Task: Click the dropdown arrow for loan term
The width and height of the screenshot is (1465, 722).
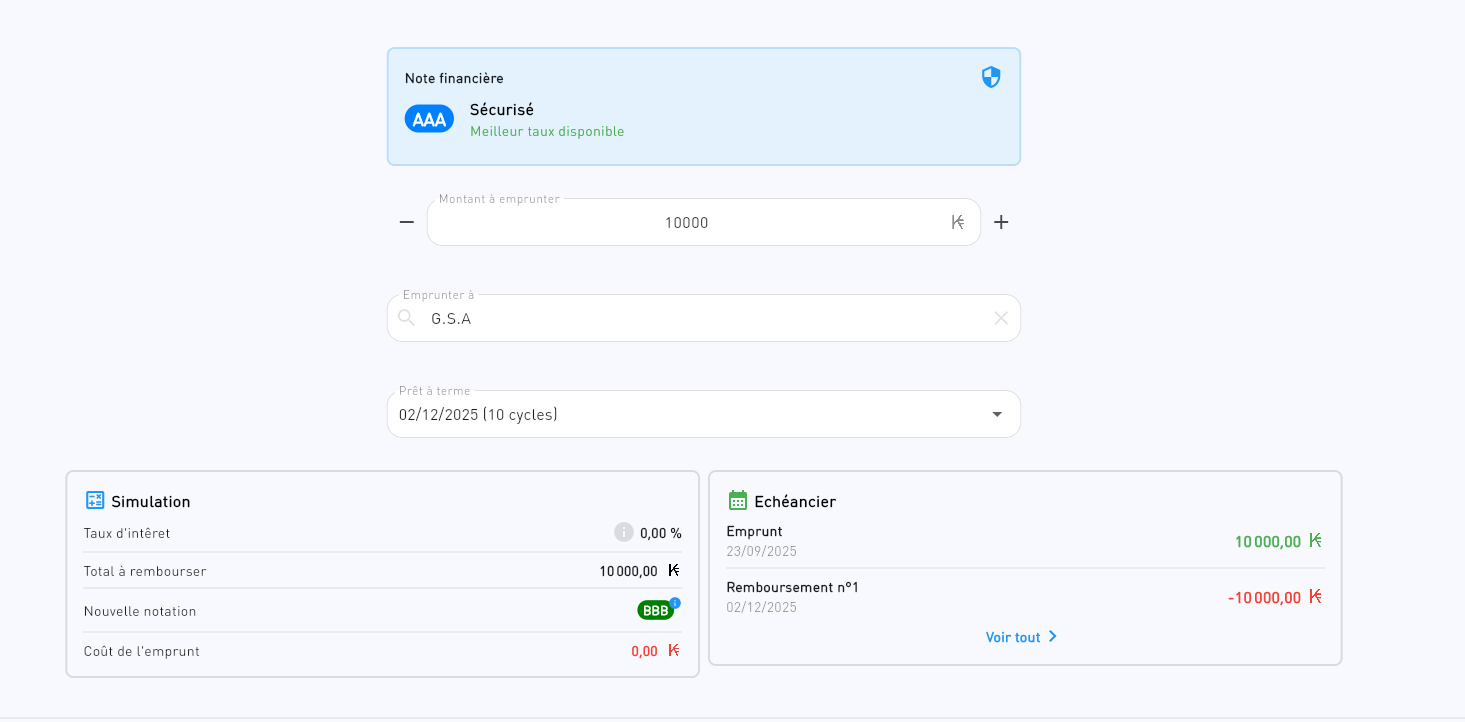Action: coord(996,415)
